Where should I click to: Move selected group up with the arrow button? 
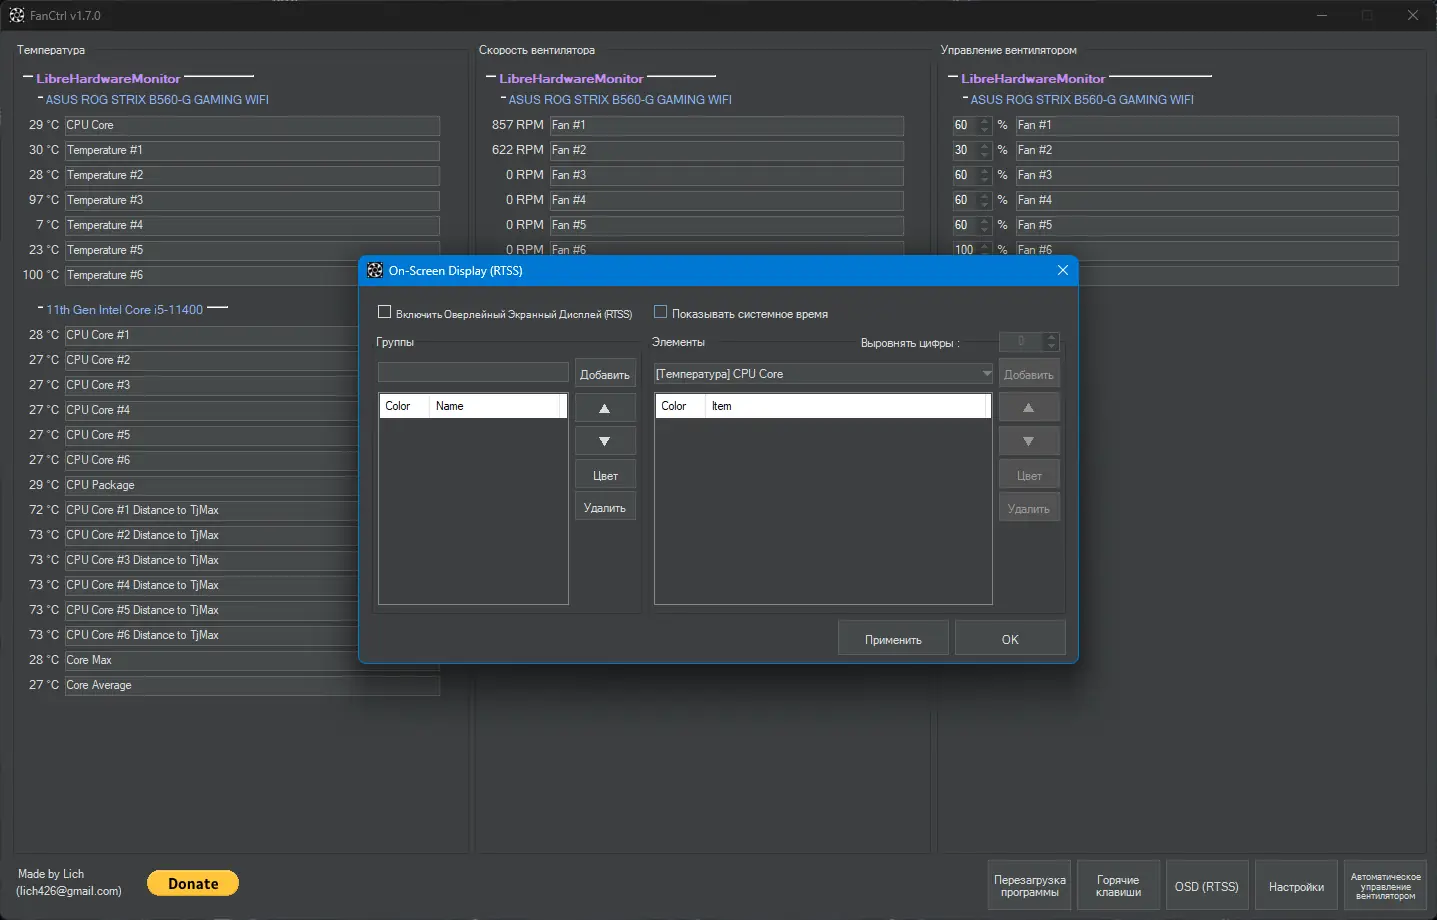coord(605,408)
